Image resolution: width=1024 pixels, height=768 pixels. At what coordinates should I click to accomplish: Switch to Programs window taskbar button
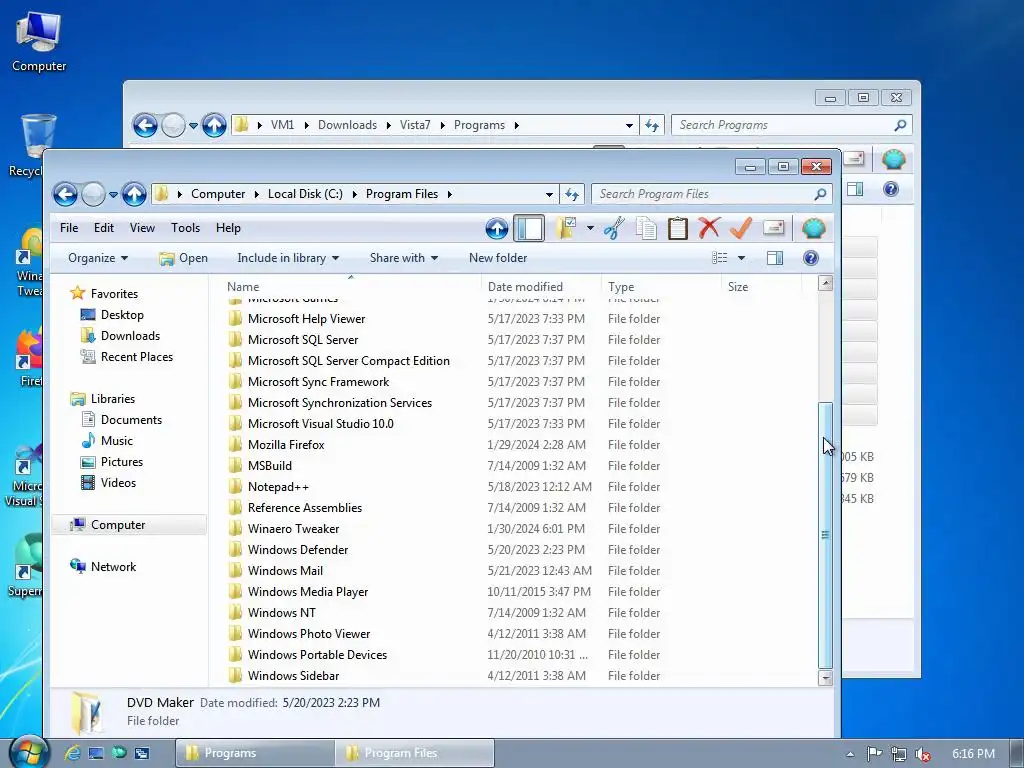click(x=255, y=753)
